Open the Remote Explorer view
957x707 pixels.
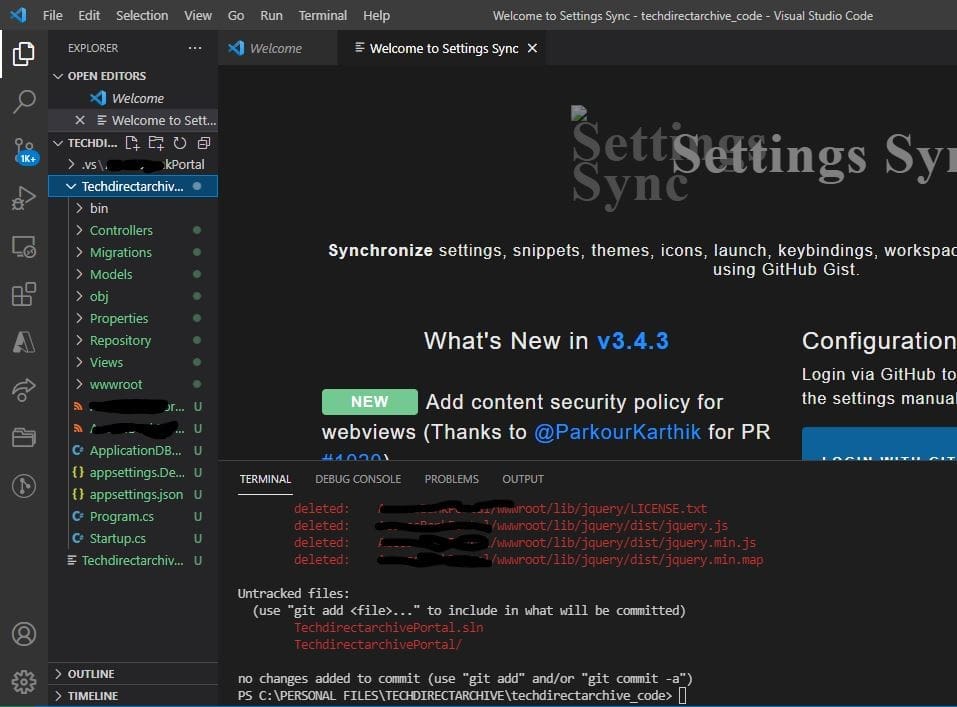pos(24,246)
